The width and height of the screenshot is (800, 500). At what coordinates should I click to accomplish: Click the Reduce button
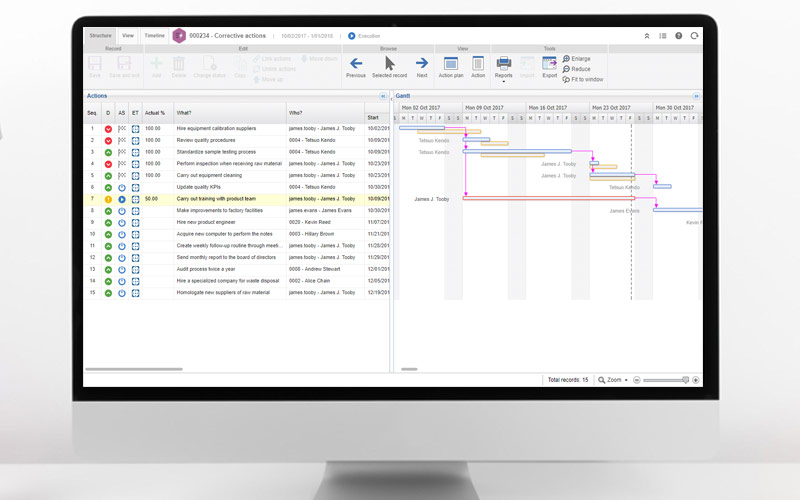pos(576,69)
